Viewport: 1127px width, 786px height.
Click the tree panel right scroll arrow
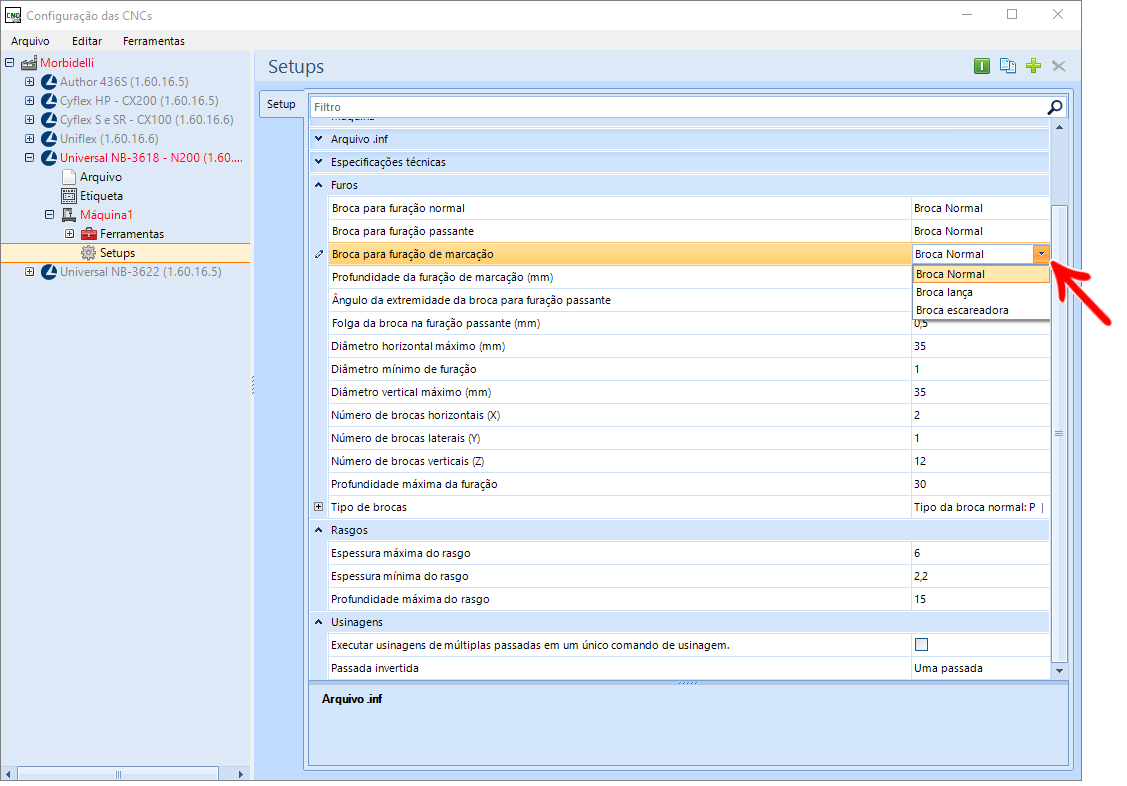(241, 774)
